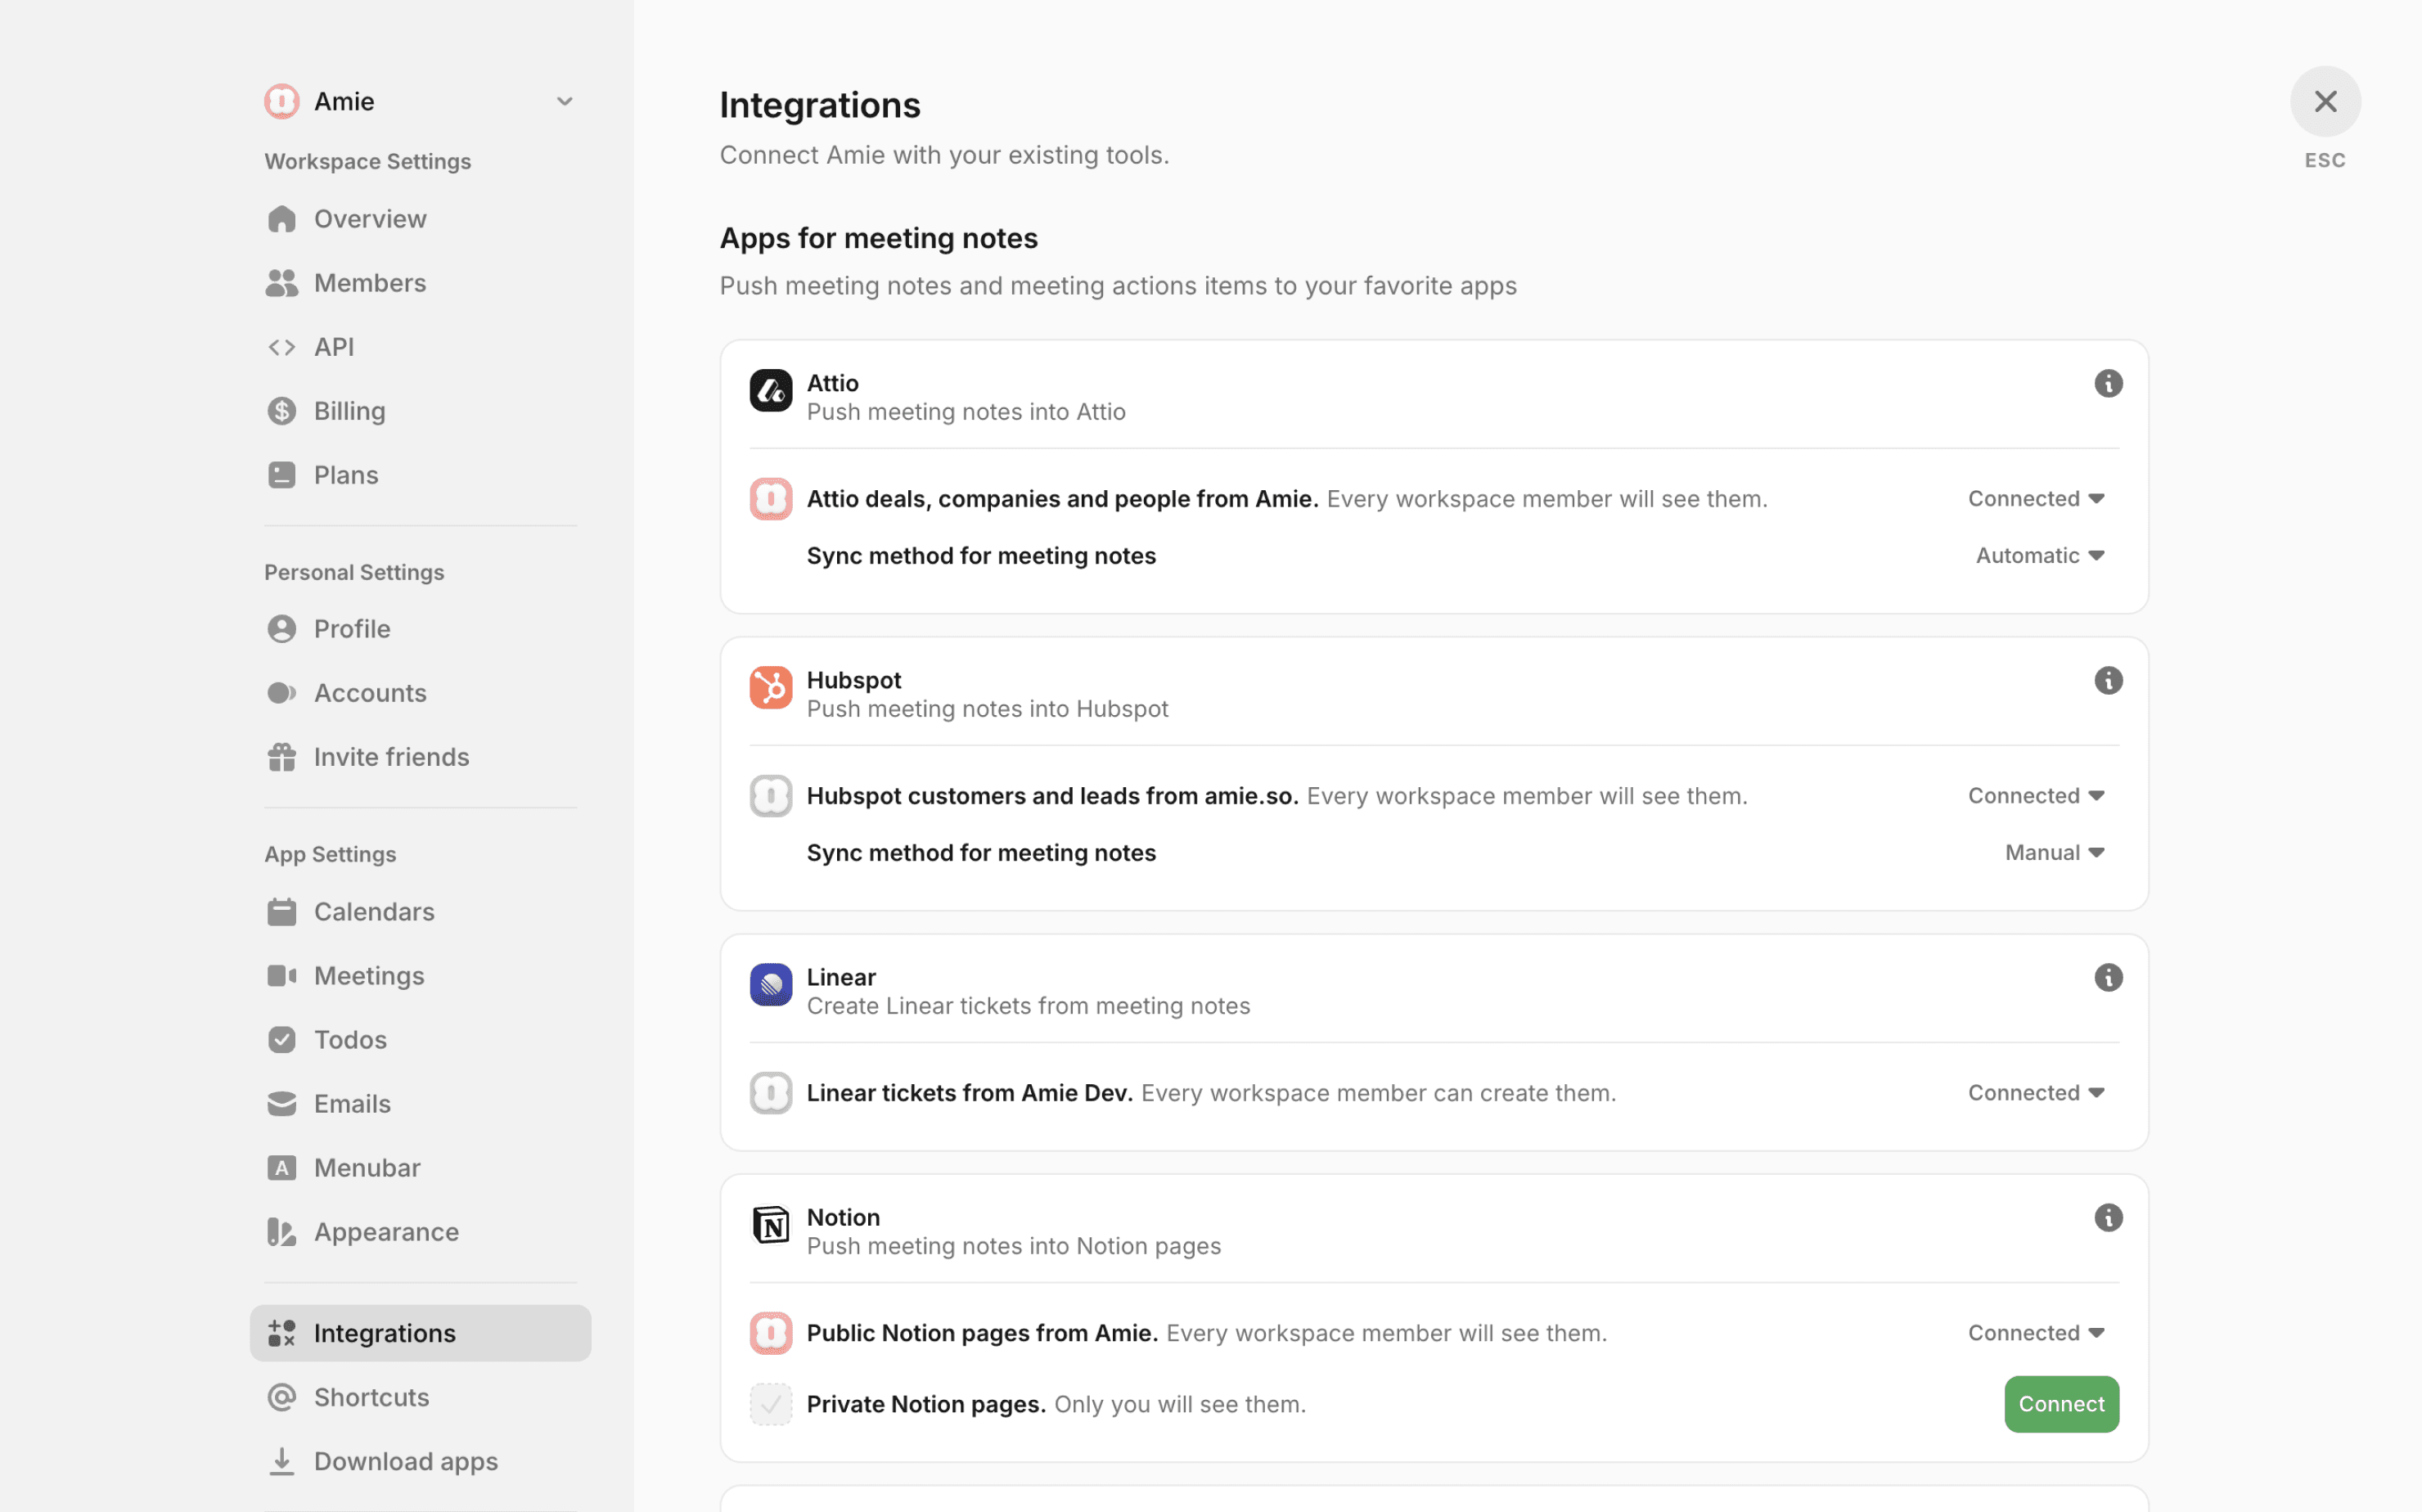Click the Appearance palette icon
The image size is (2422, 1512).
(281, 1231)
